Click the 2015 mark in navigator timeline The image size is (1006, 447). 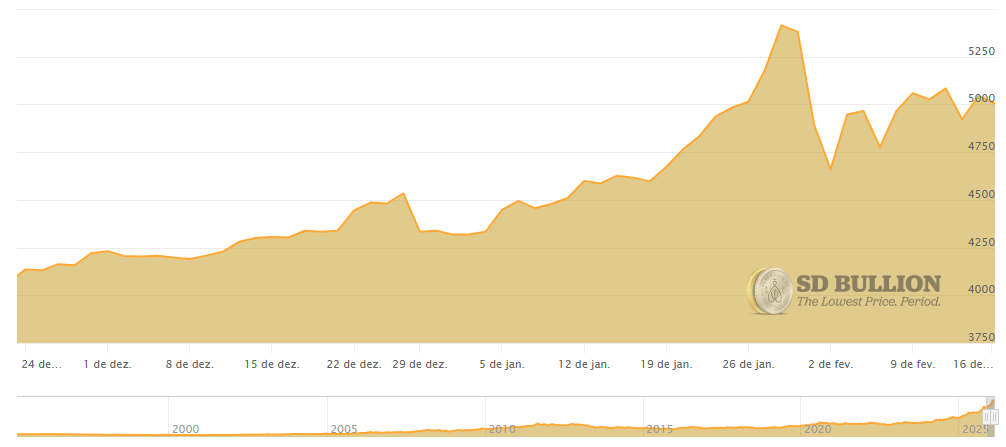tap(660, 428)
